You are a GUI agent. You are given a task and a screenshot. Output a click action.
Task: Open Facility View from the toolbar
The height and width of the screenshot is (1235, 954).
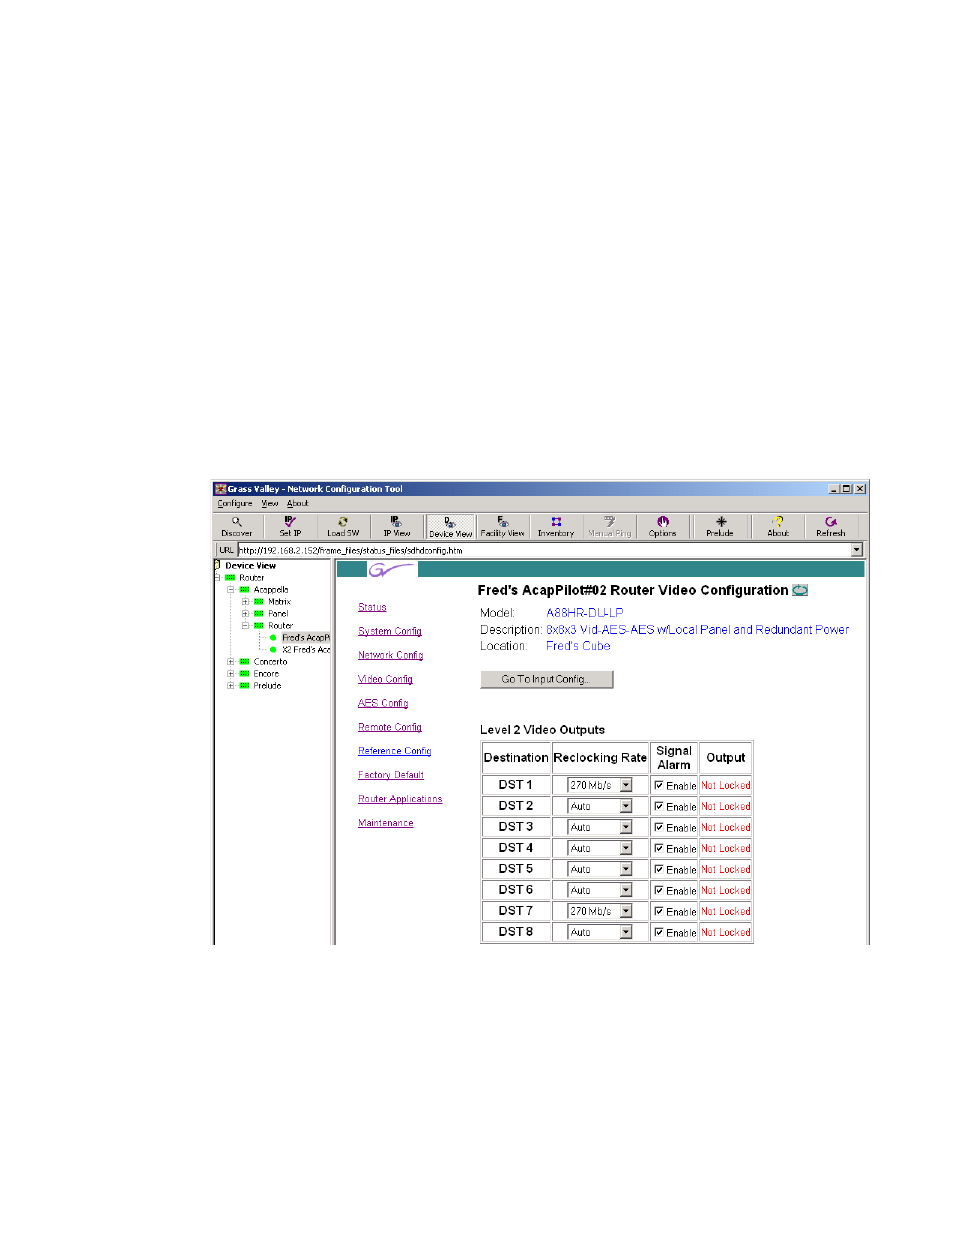point(503,526)
